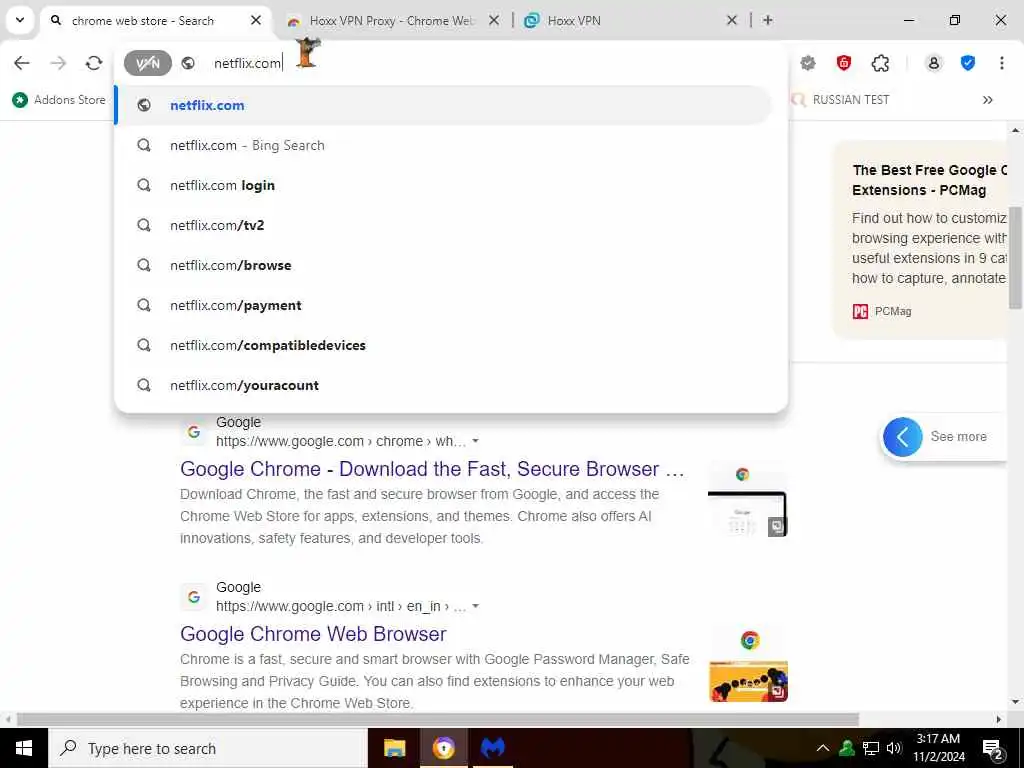Viewport: 1024px width, 768px height.
Task: Switch to the Hoxx VPN tab
Action: tap(574, 21)
